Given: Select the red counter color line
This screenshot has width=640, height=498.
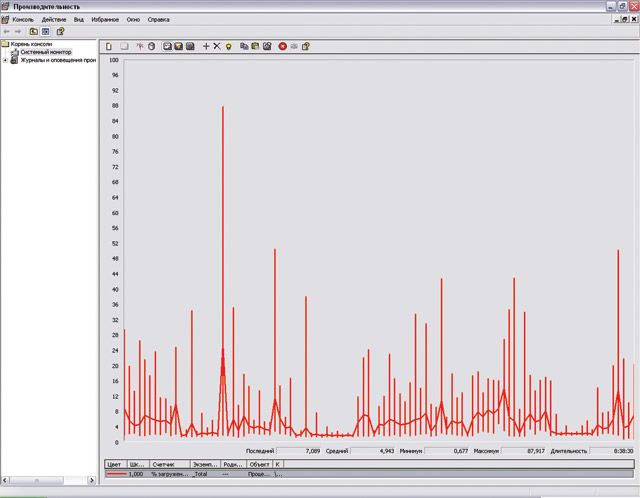Looking at the screenshot, I should click(116, 474).
